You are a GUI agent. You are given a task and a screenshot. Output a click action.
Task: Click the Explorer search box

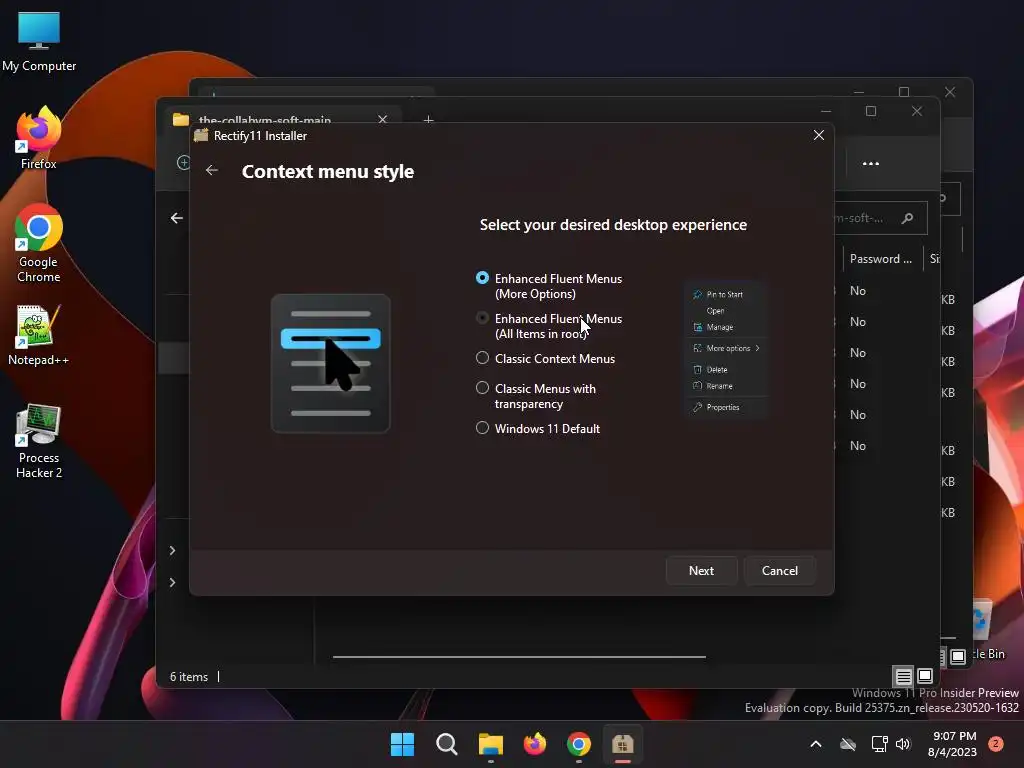pos(881,218)
